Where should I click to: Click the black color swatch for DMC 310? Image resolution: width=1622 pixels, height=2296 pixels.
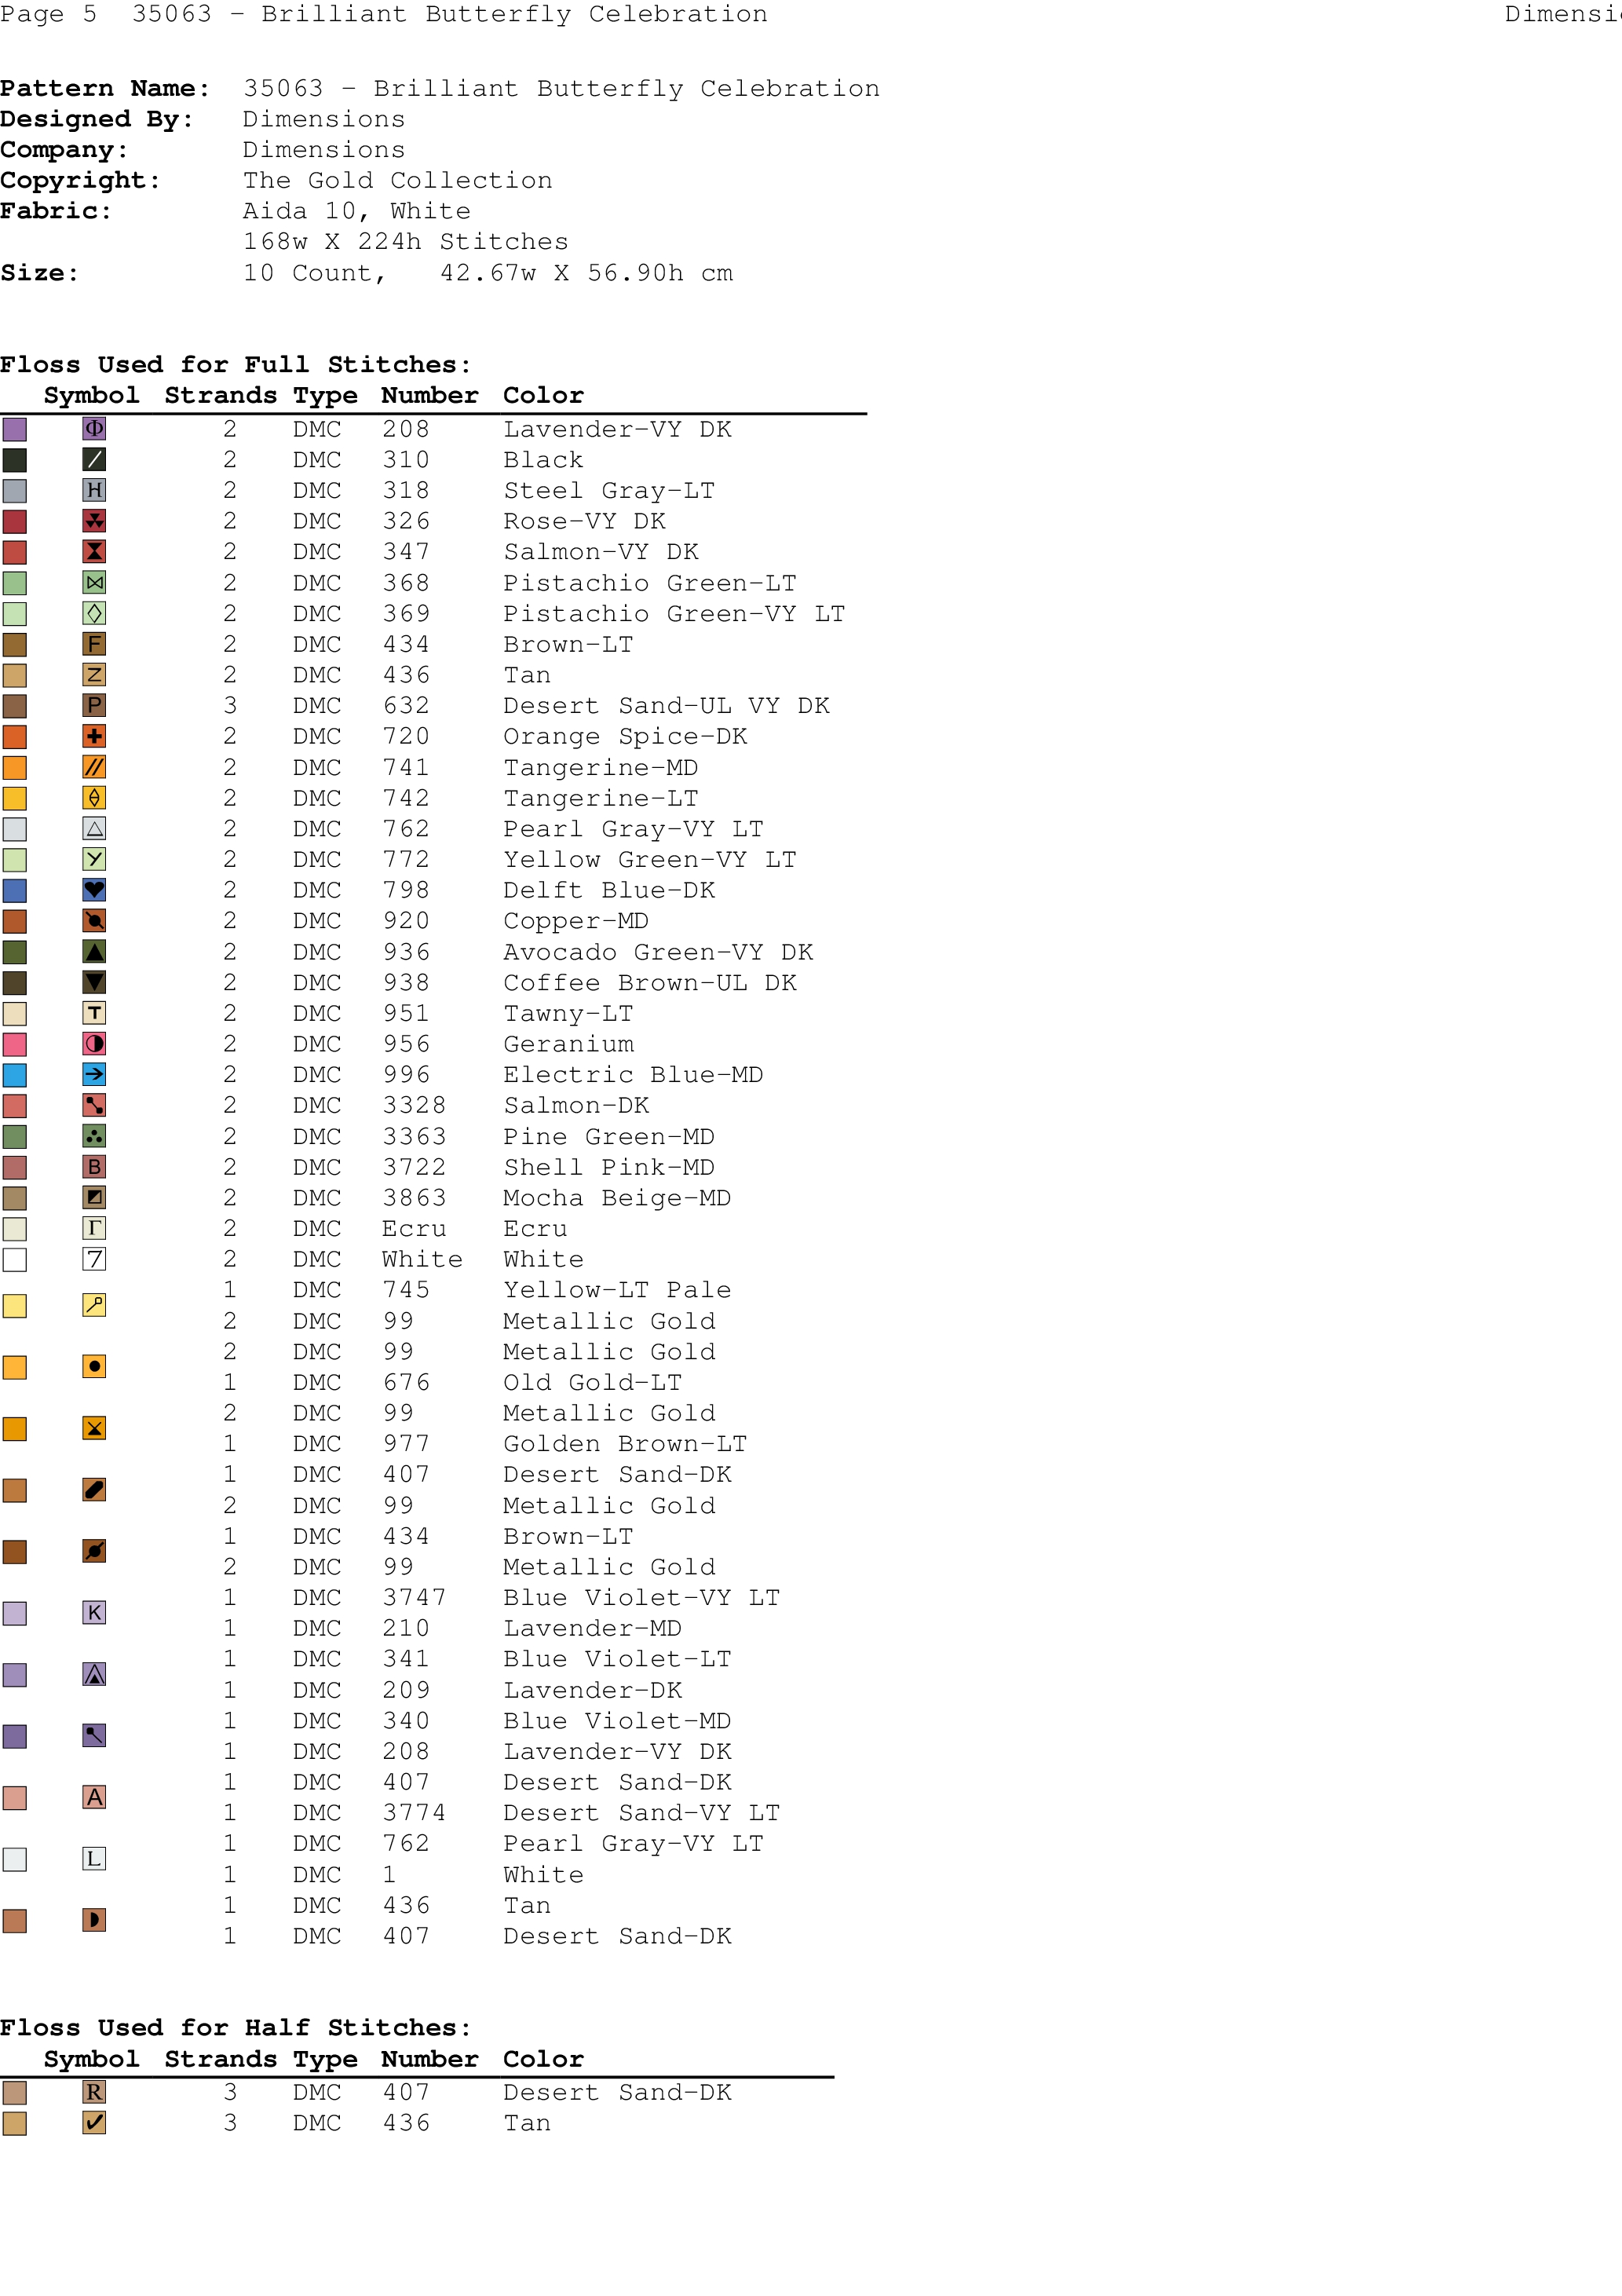tap(15, 460)
